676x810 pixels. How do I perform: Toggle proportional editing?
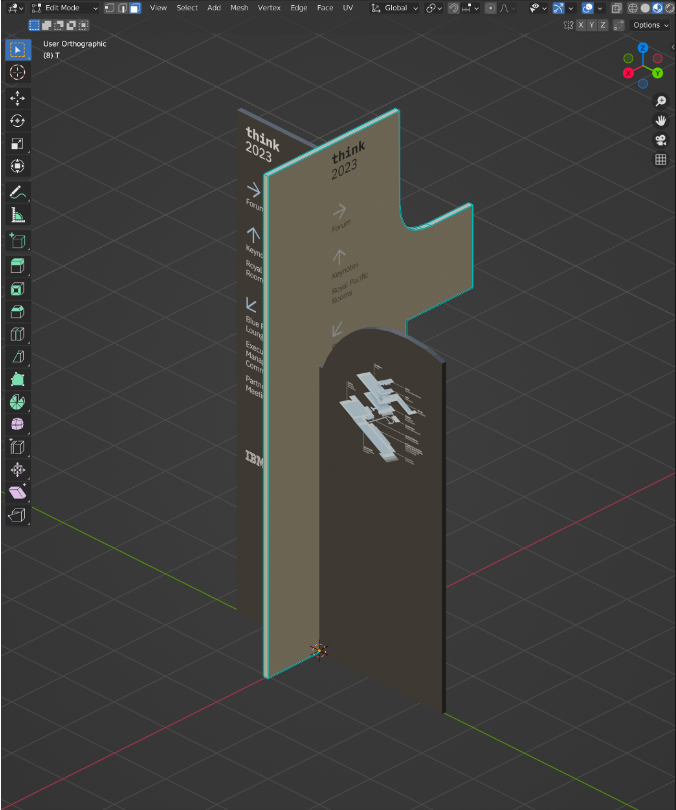(491, 8)
